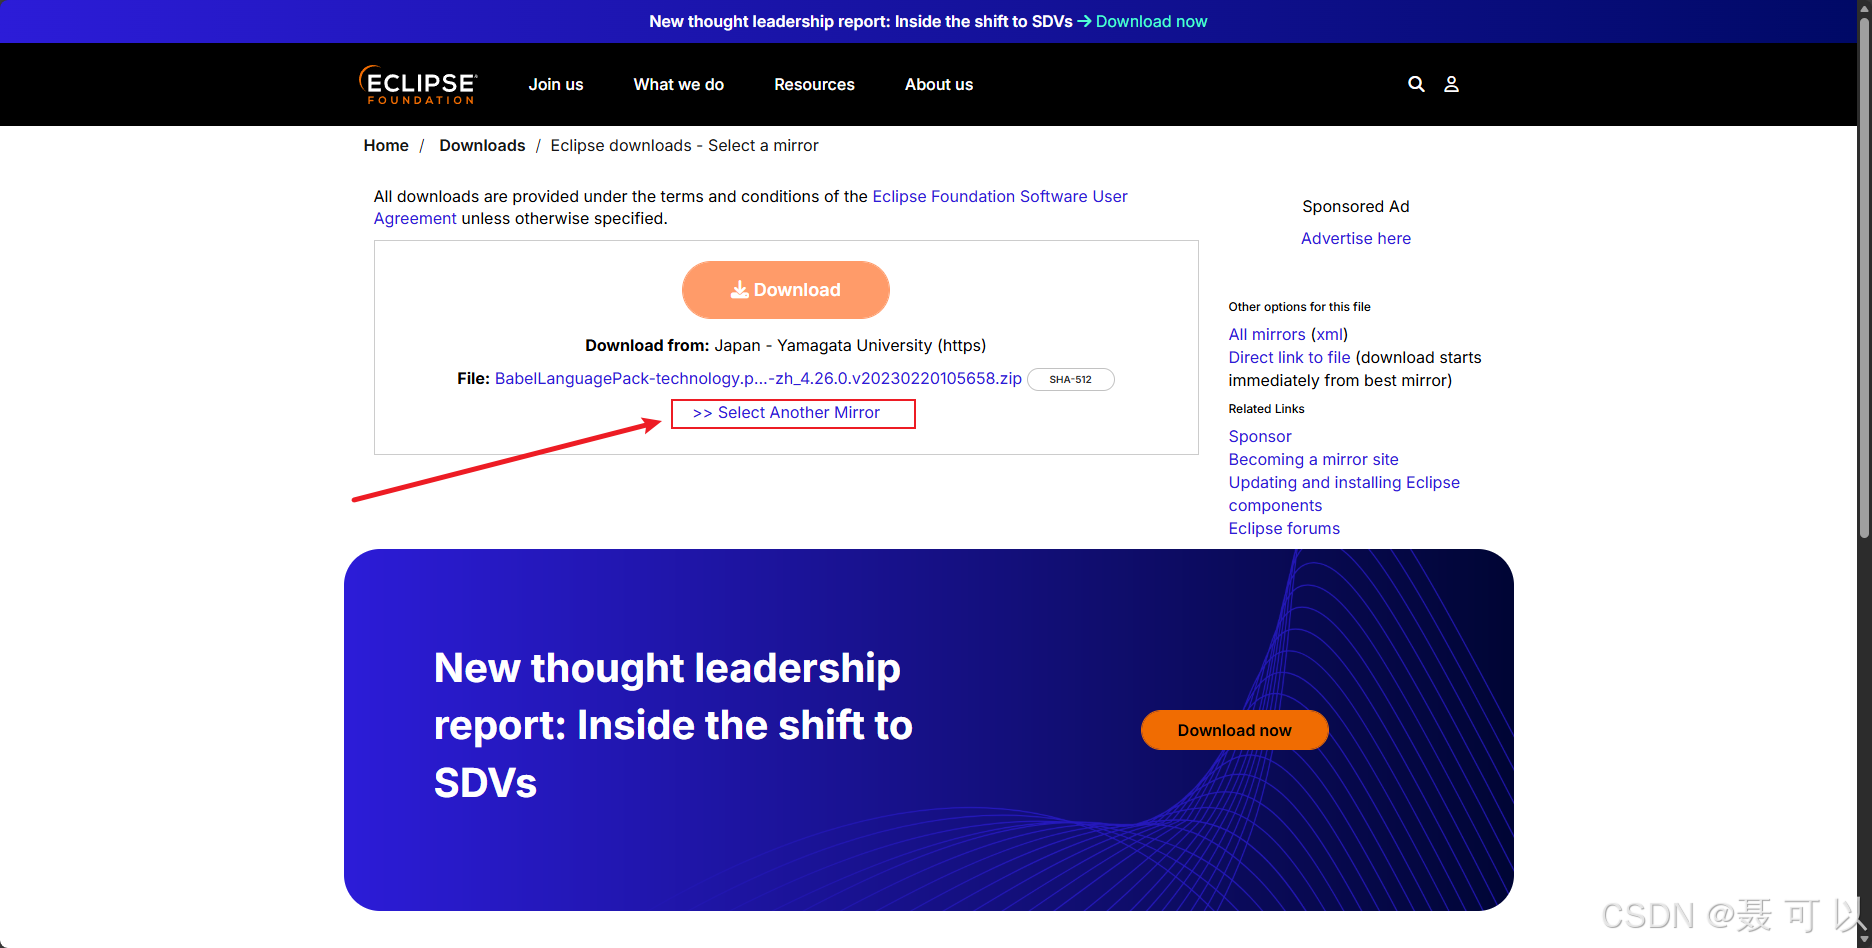Open the About us menu
This screenshot has height=948, width=1872.
click(939, 85)
